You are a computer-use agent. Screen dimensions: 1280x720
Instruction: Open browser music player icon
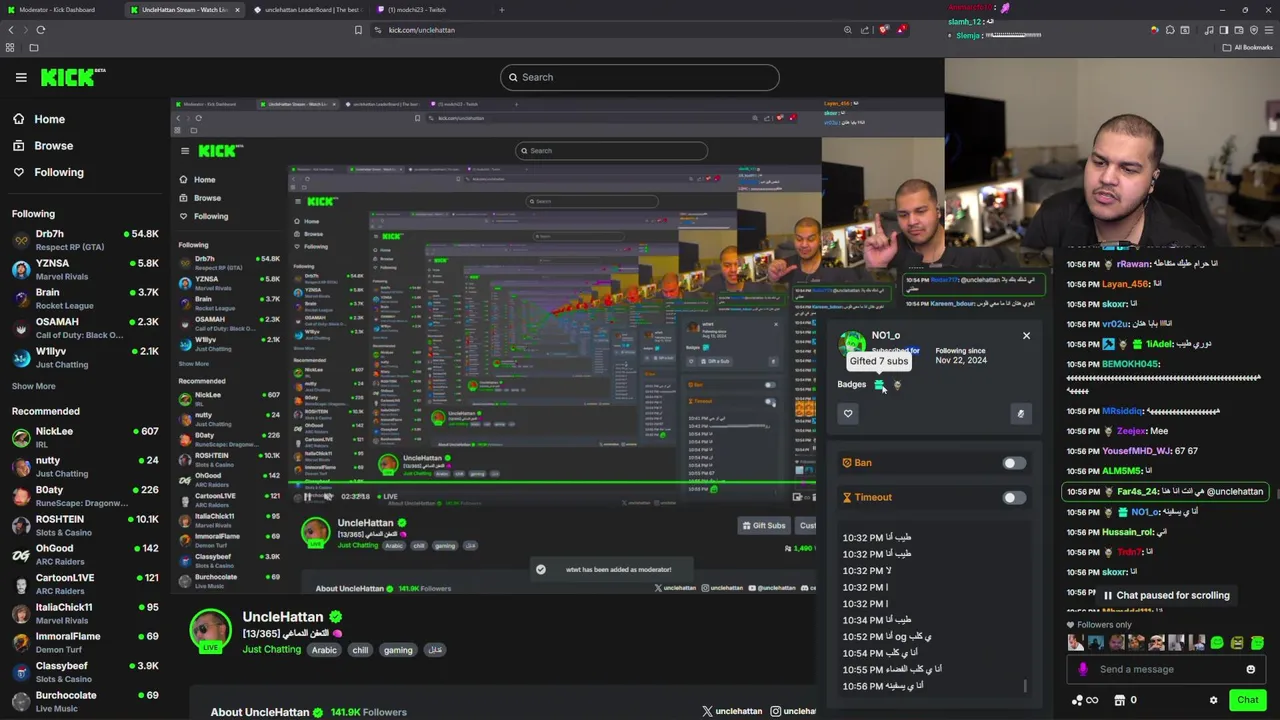pyautogui.click(x=1209, y=30)
